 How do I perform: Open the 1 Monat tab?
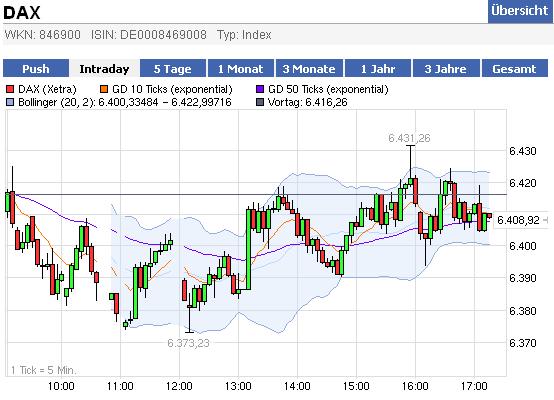pos(241,69)
